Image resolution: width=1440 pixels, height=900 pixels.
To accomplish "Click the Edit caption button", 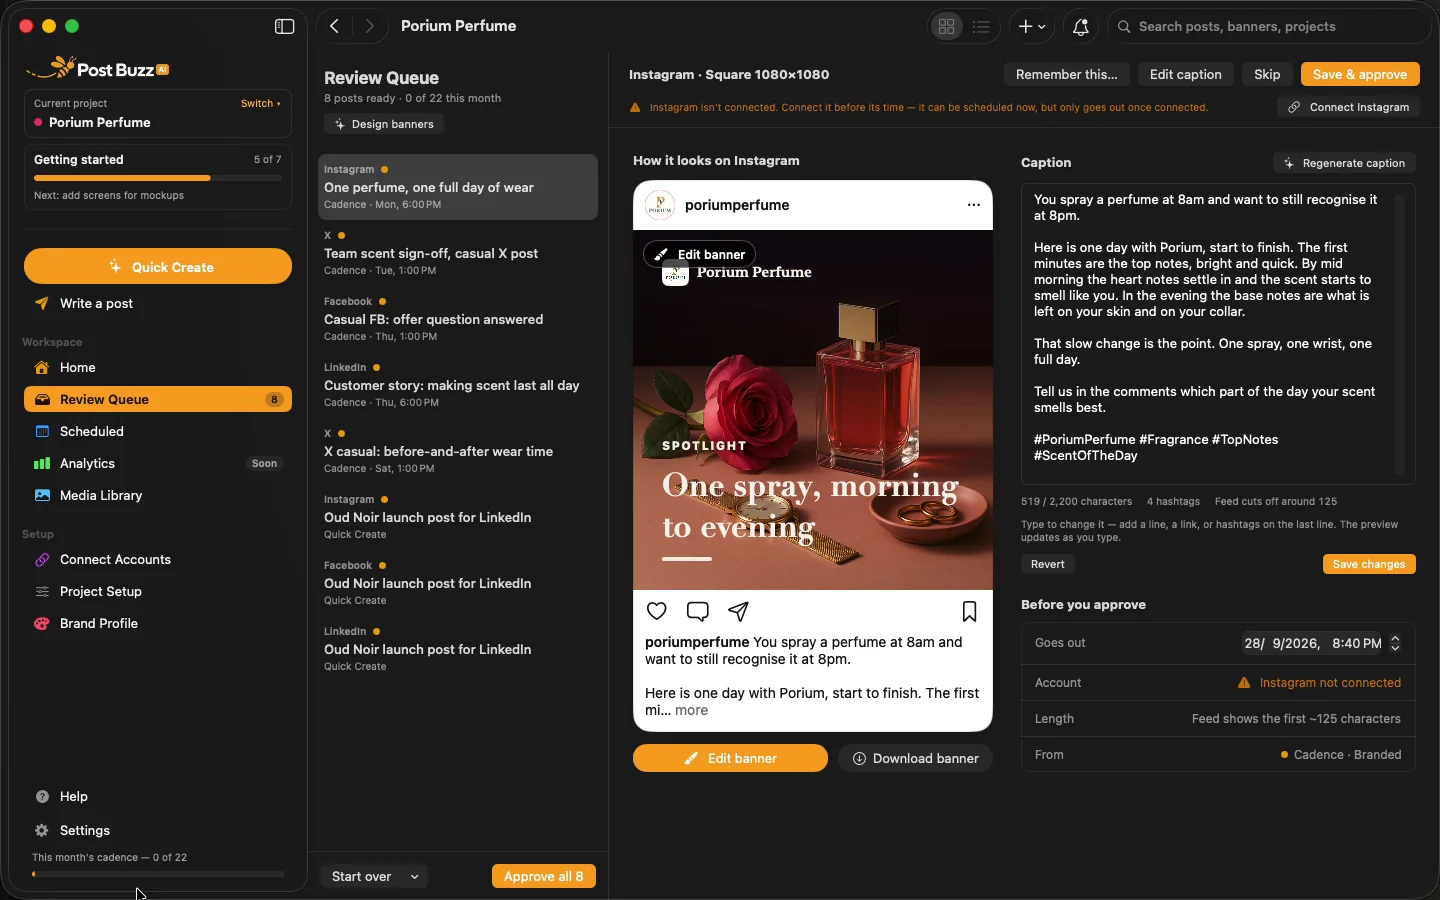I will [x=1186, y=74].
